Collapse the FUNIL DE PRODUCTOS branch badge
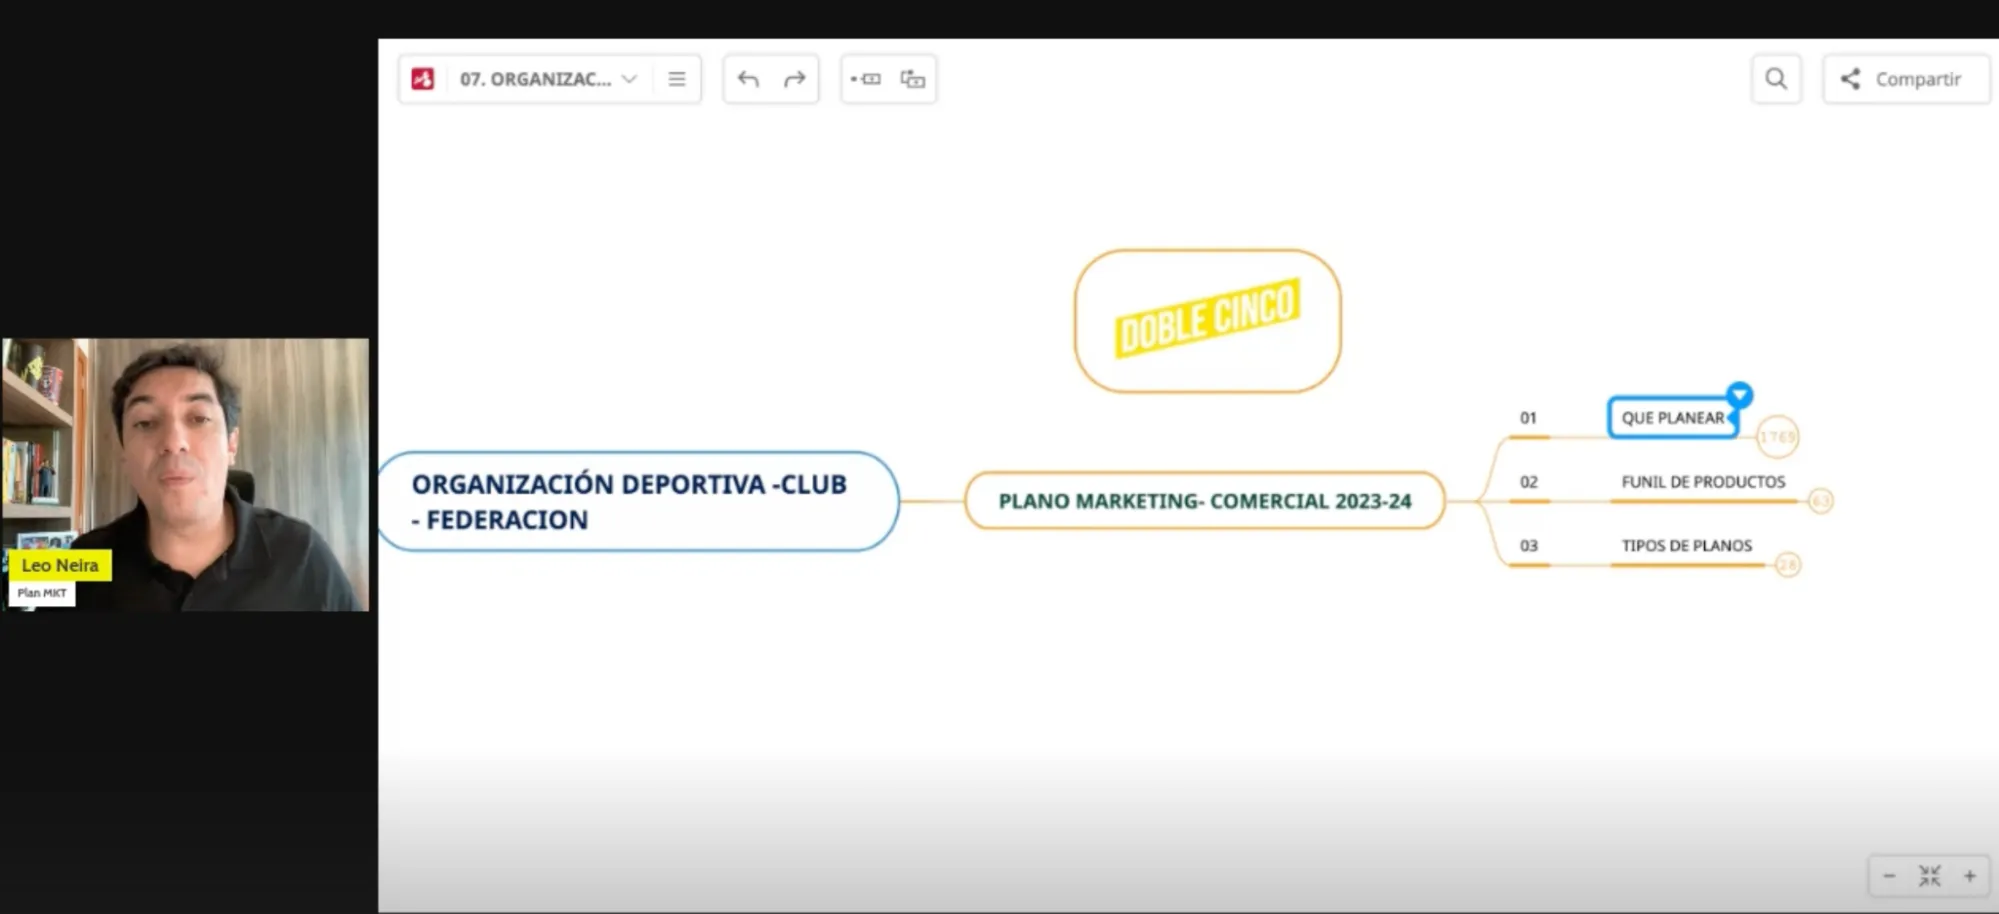Screen dimensions: 1999x914 click(x=1821, y=501)
